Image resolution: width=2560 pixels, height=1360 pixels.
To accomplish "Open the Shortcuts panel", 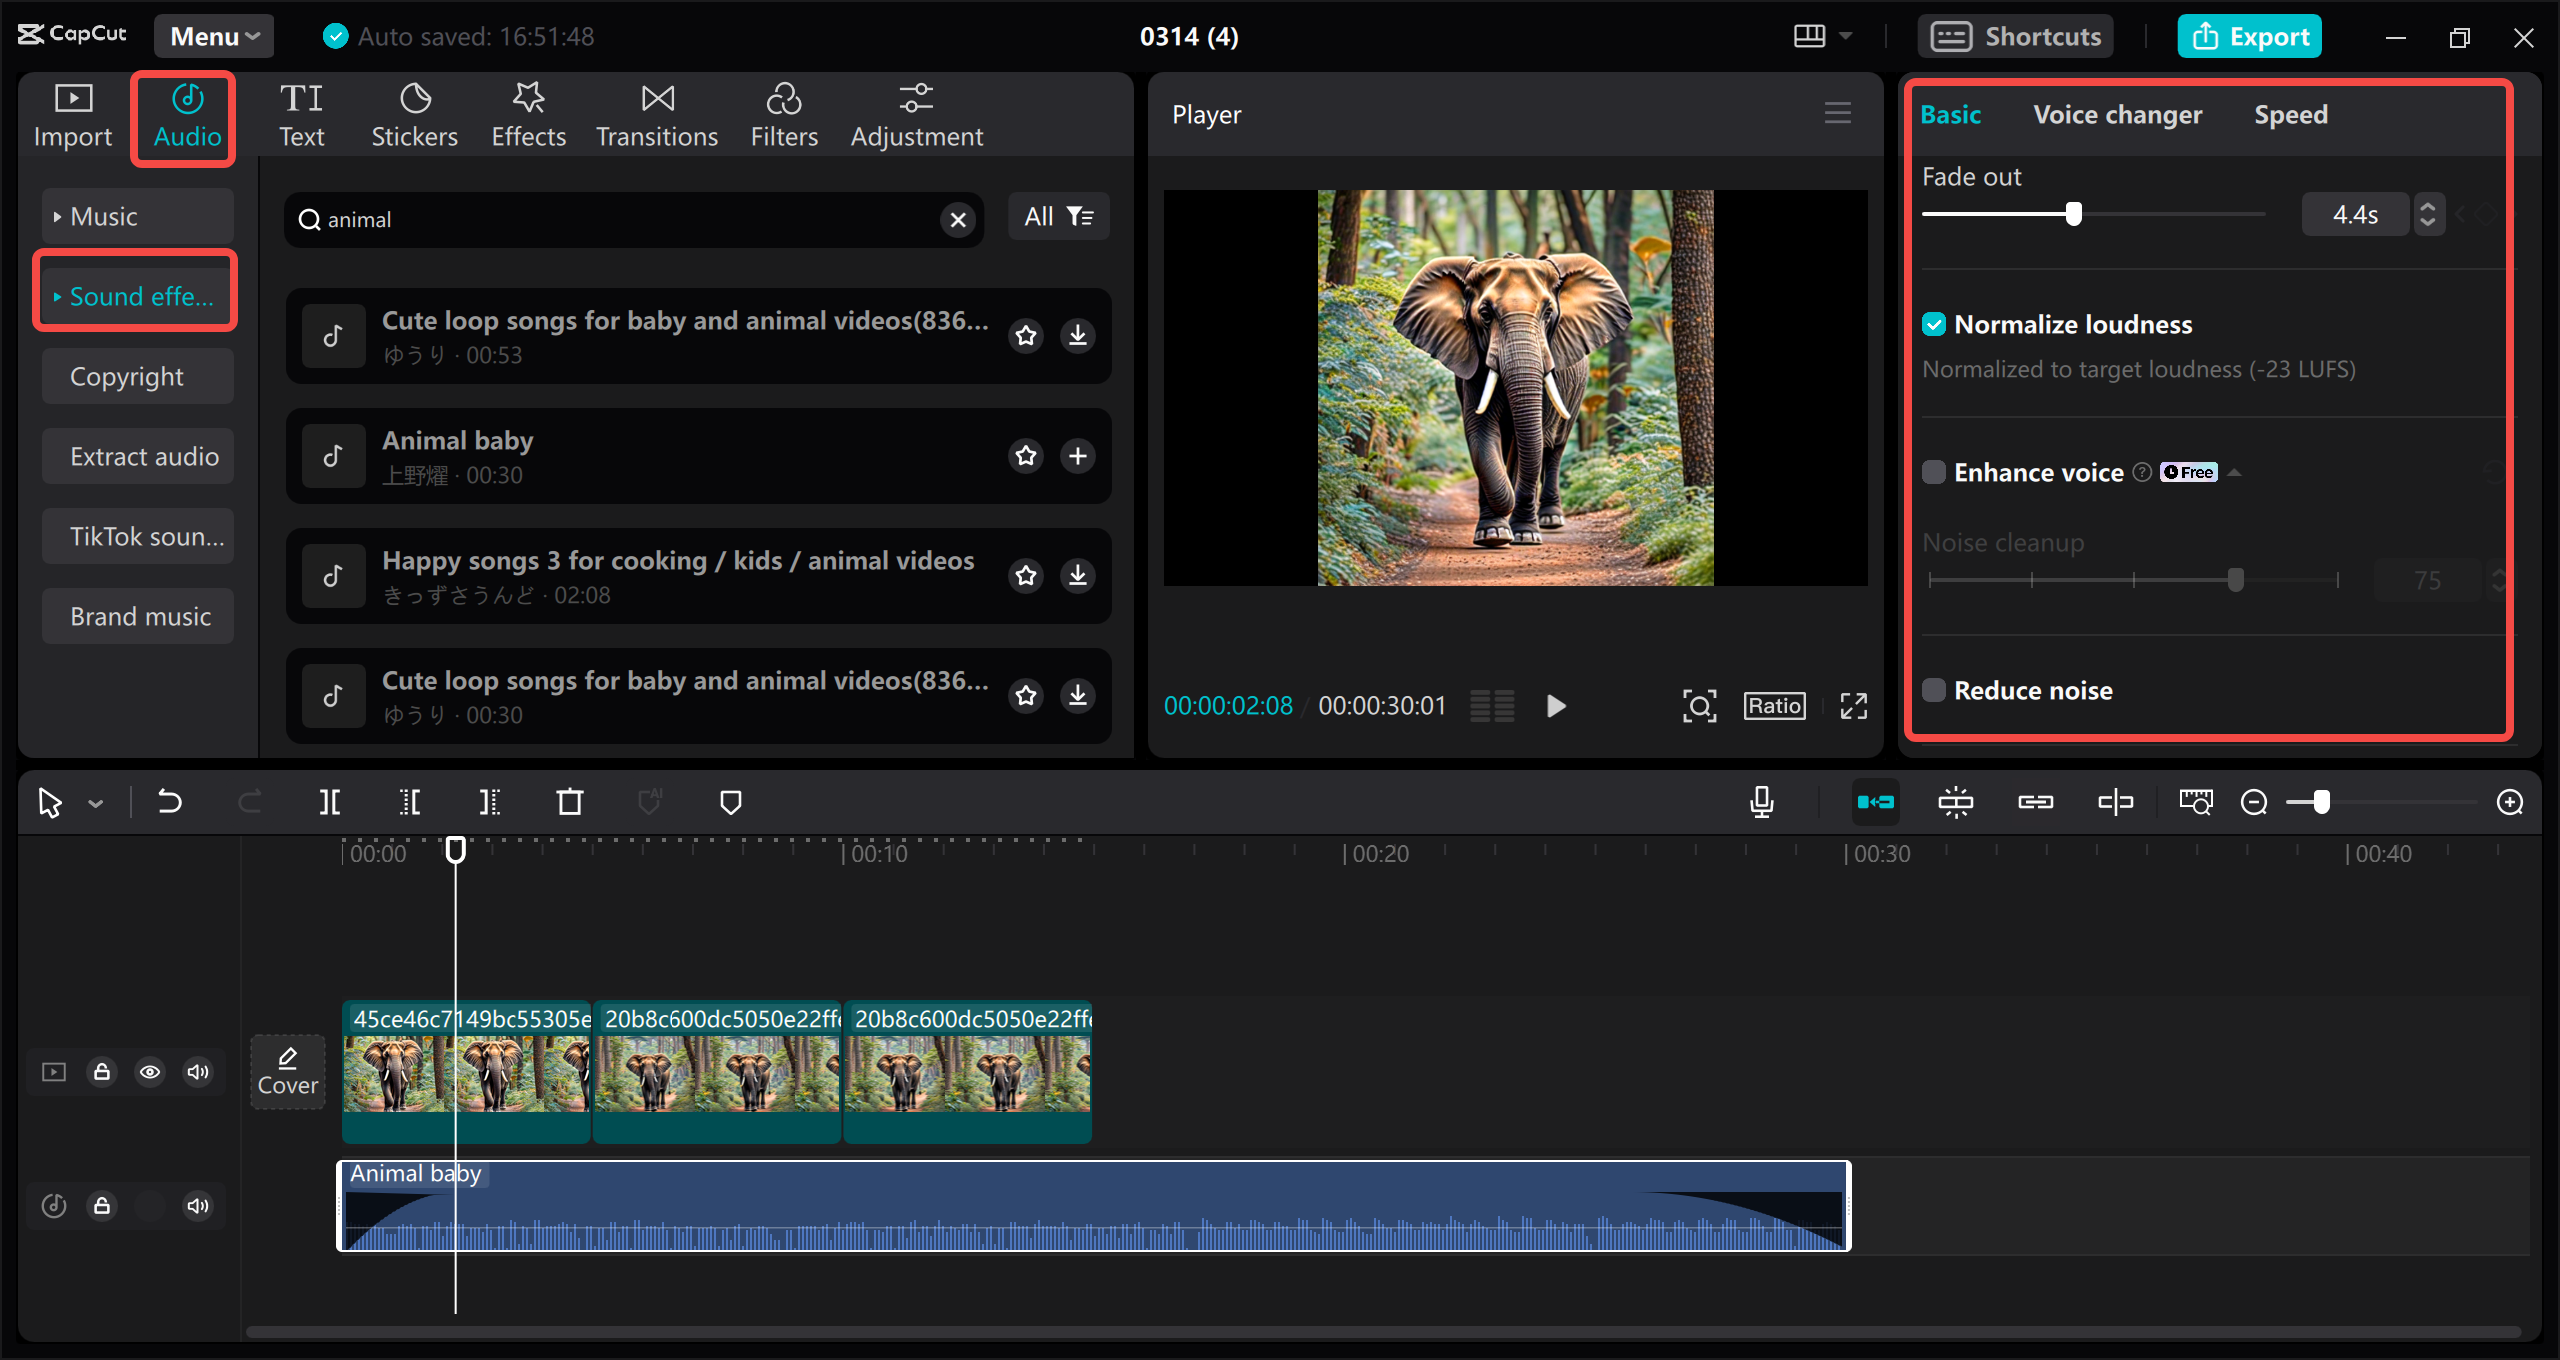I will (x=2016, y=35).
